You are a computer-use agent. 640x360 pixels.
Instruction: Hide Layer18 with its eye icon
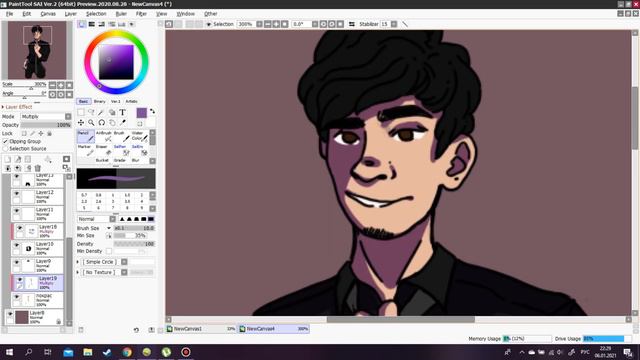tap(20, 228)
